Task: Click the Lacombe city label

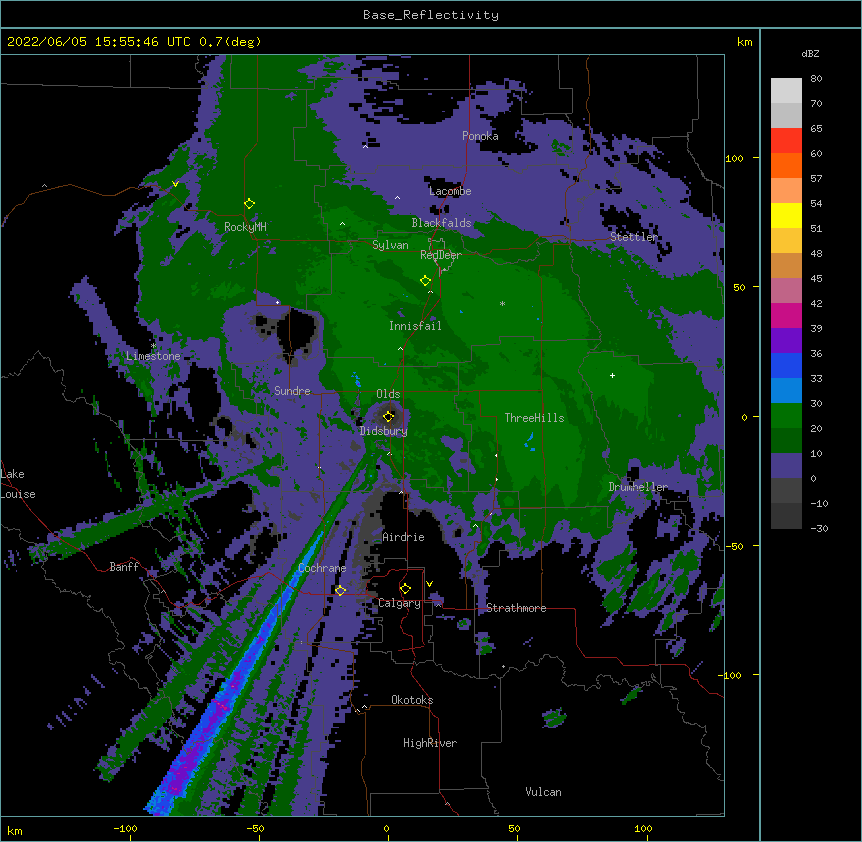Action: click(x=450, y=191)
